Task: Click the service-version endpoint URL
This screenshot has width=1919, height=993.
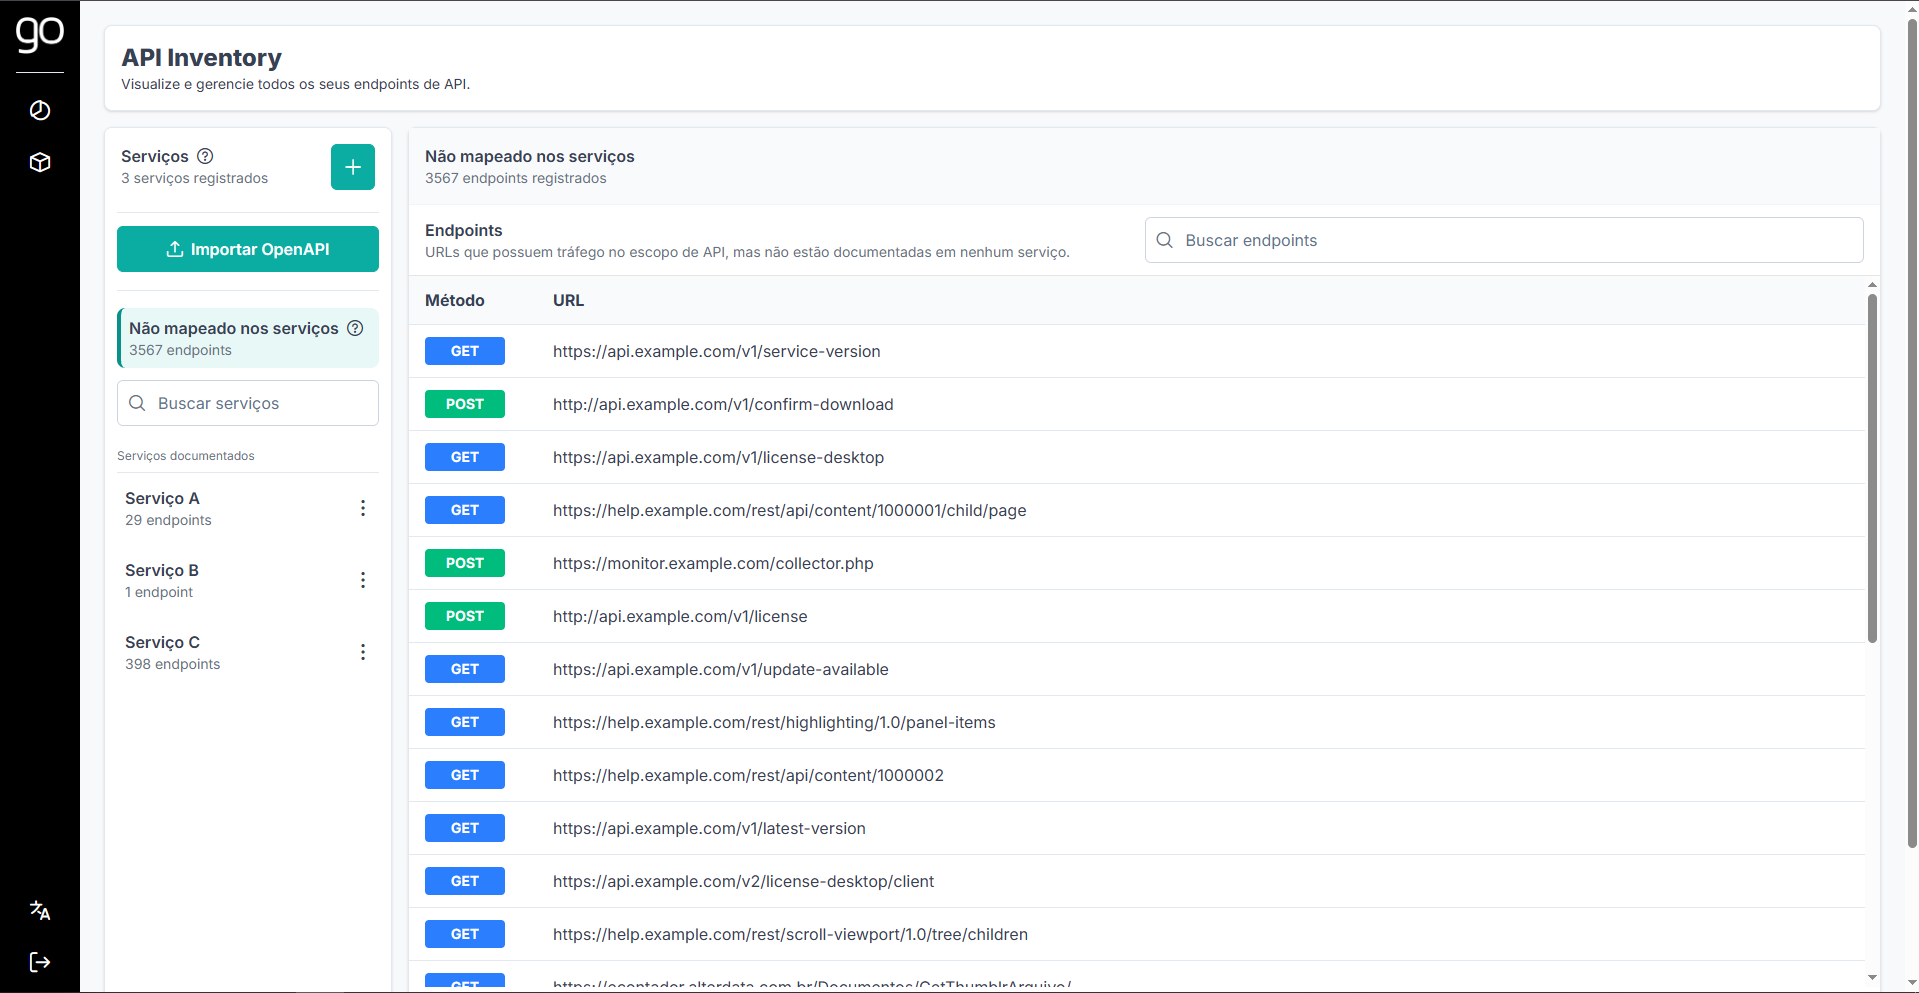Action: coord(717,351)
